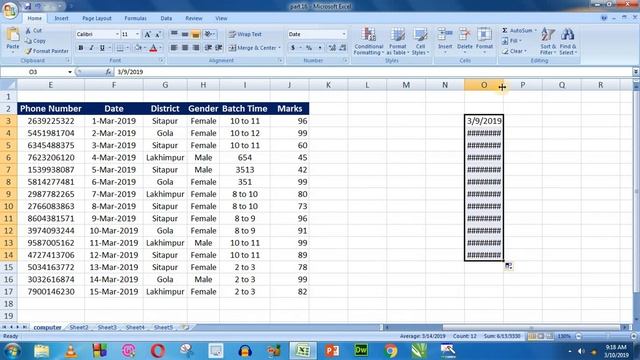
Task: Switch to the View tab
Action: point(221,18)
